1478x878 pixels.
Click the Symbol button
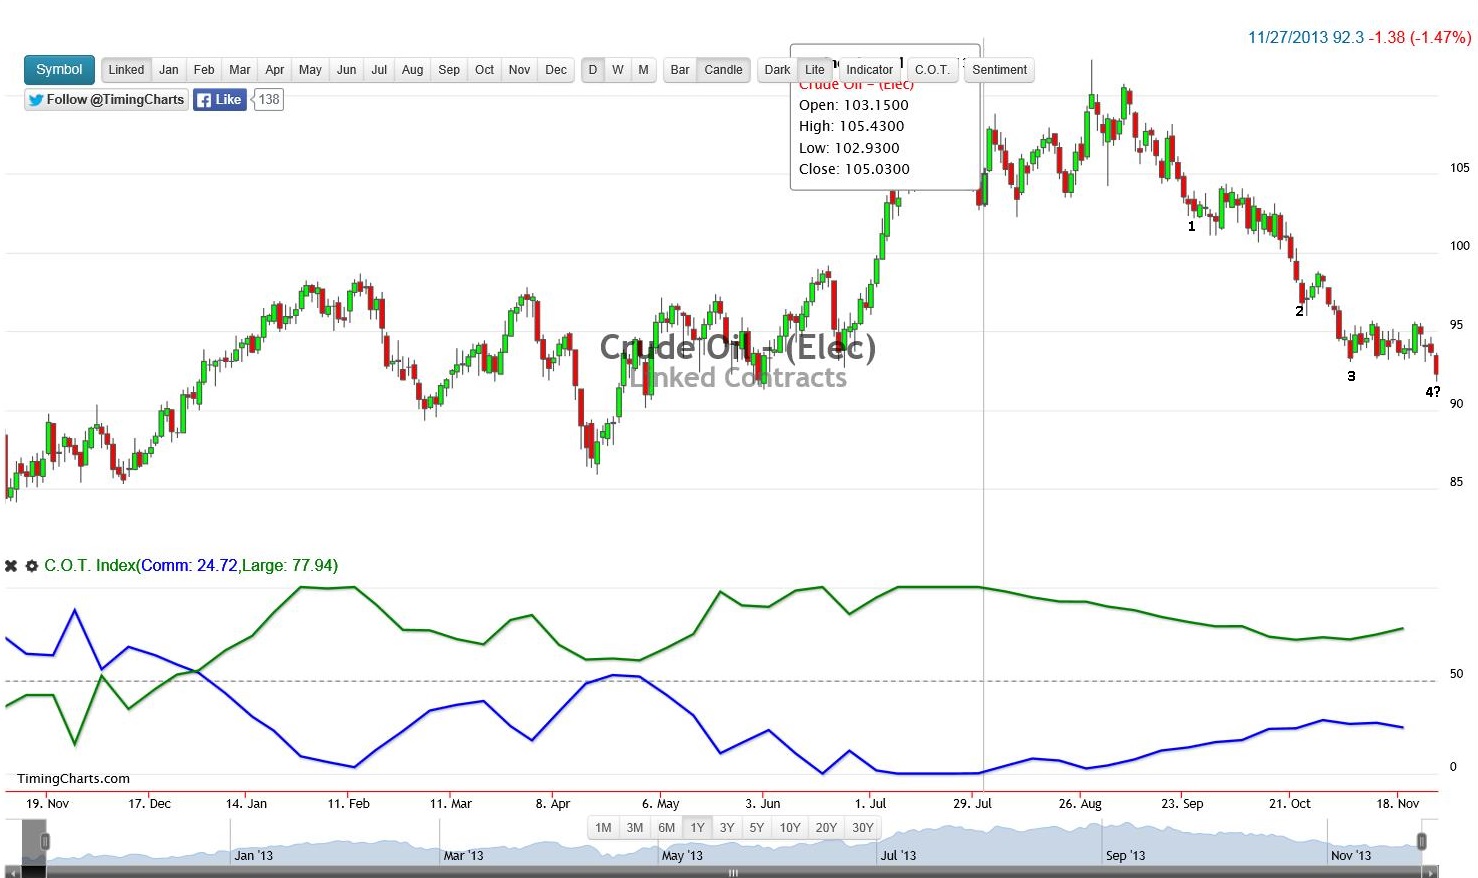click(58, 69)
